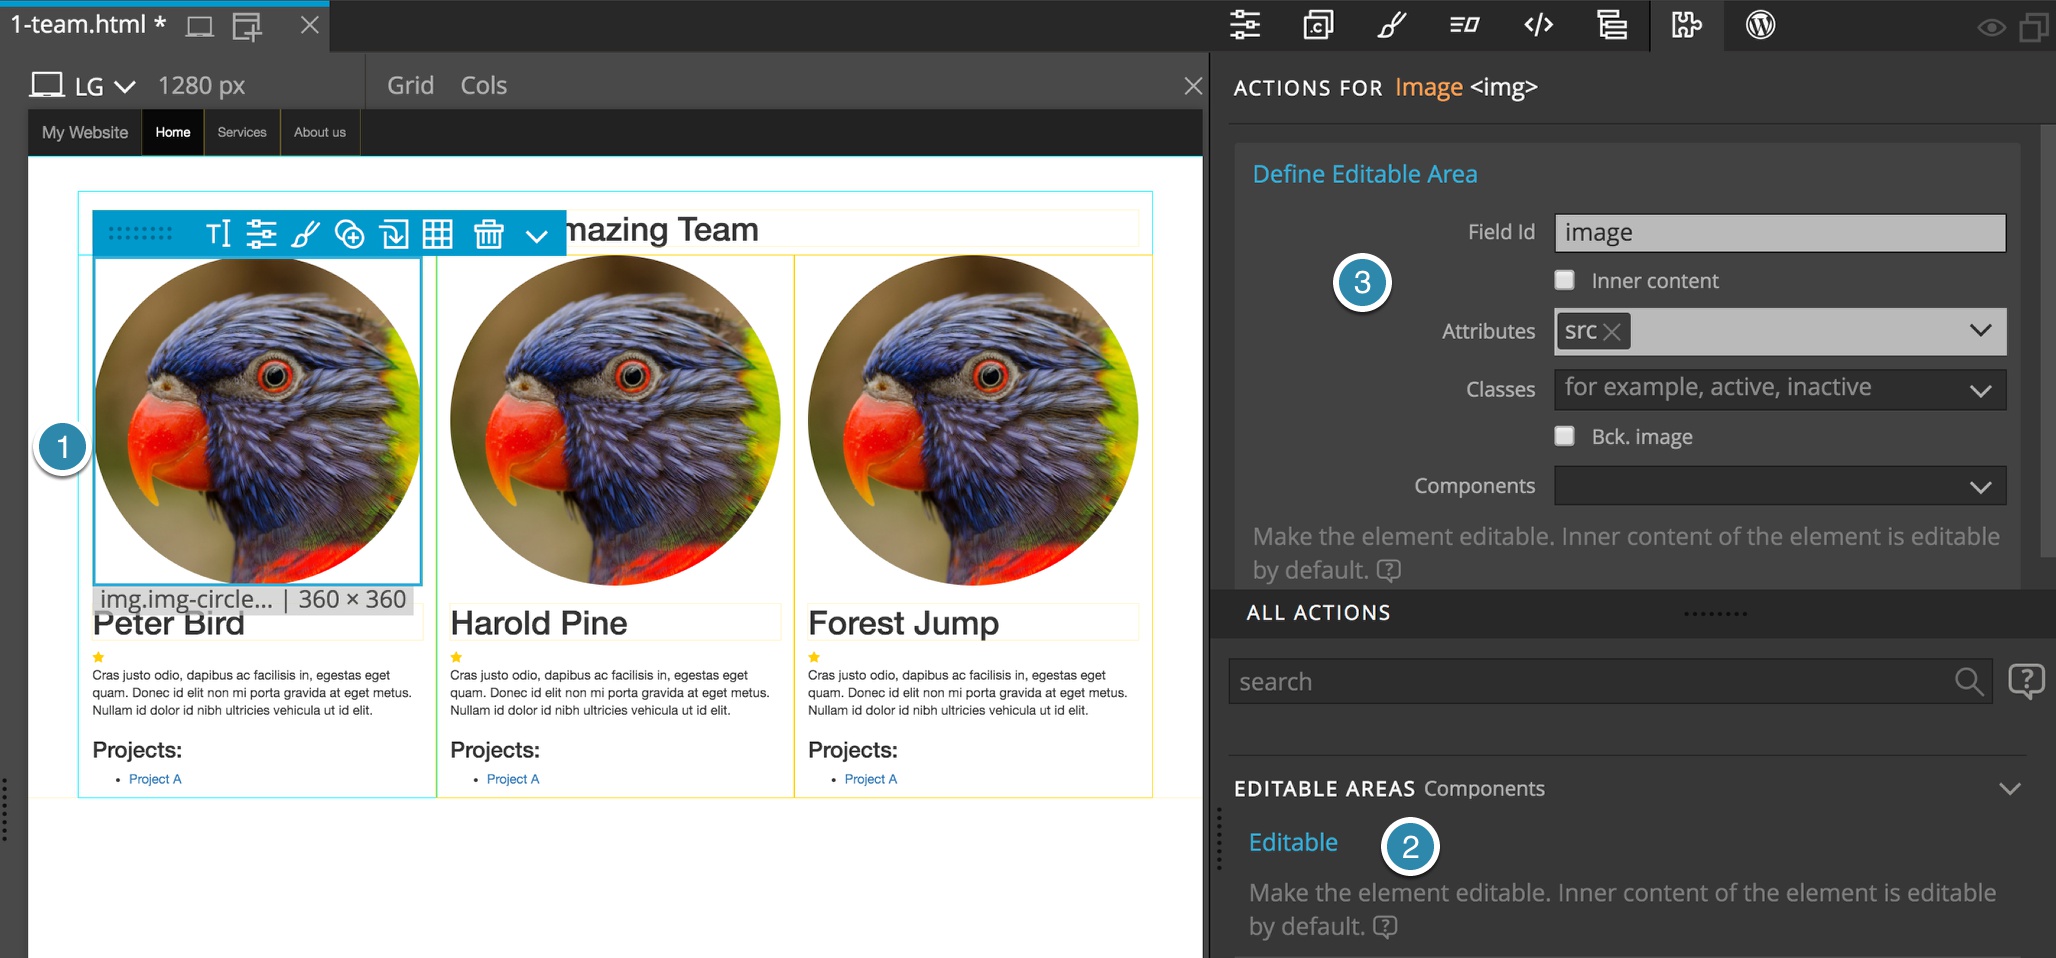2056x958 pixels.
Task: Click help icon after Define Editable Area description
Action: 1389,570
